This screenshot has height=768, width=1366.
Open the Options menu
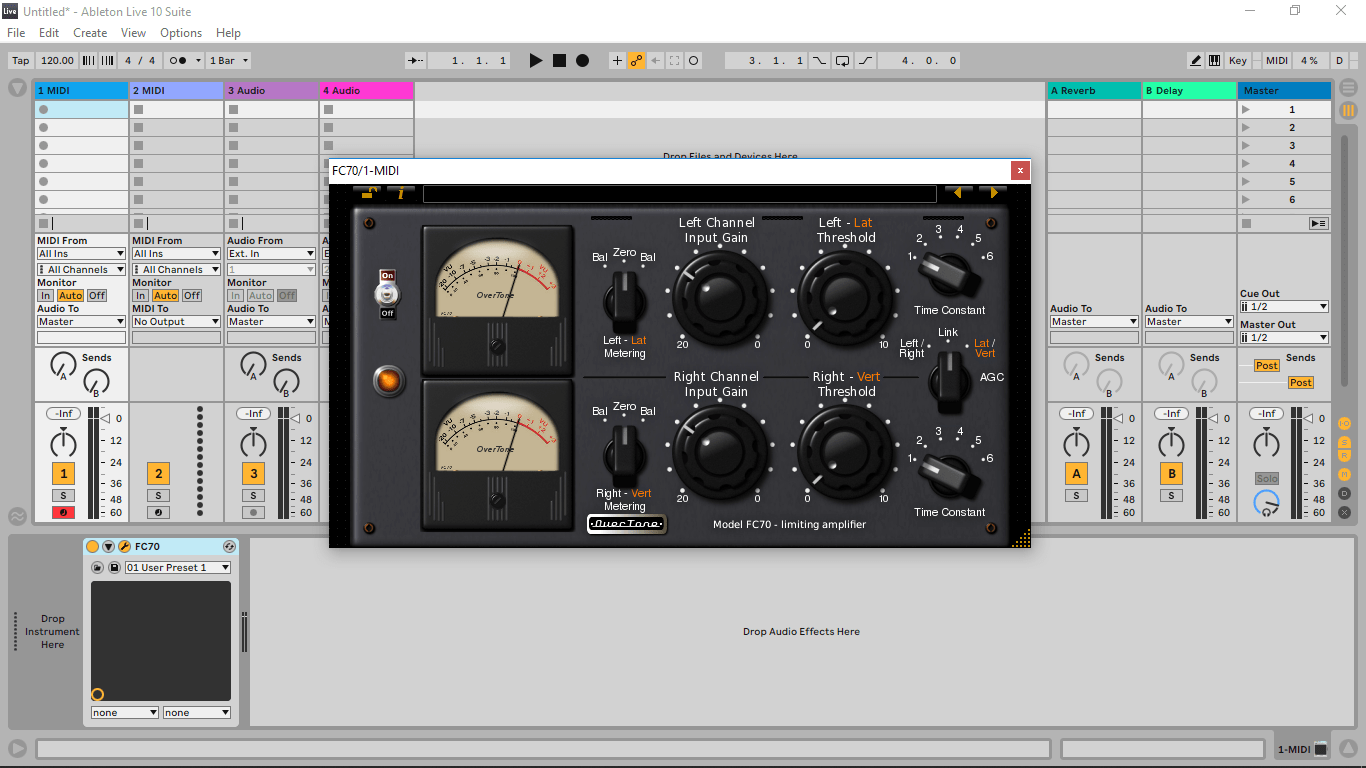click(181, 33)
